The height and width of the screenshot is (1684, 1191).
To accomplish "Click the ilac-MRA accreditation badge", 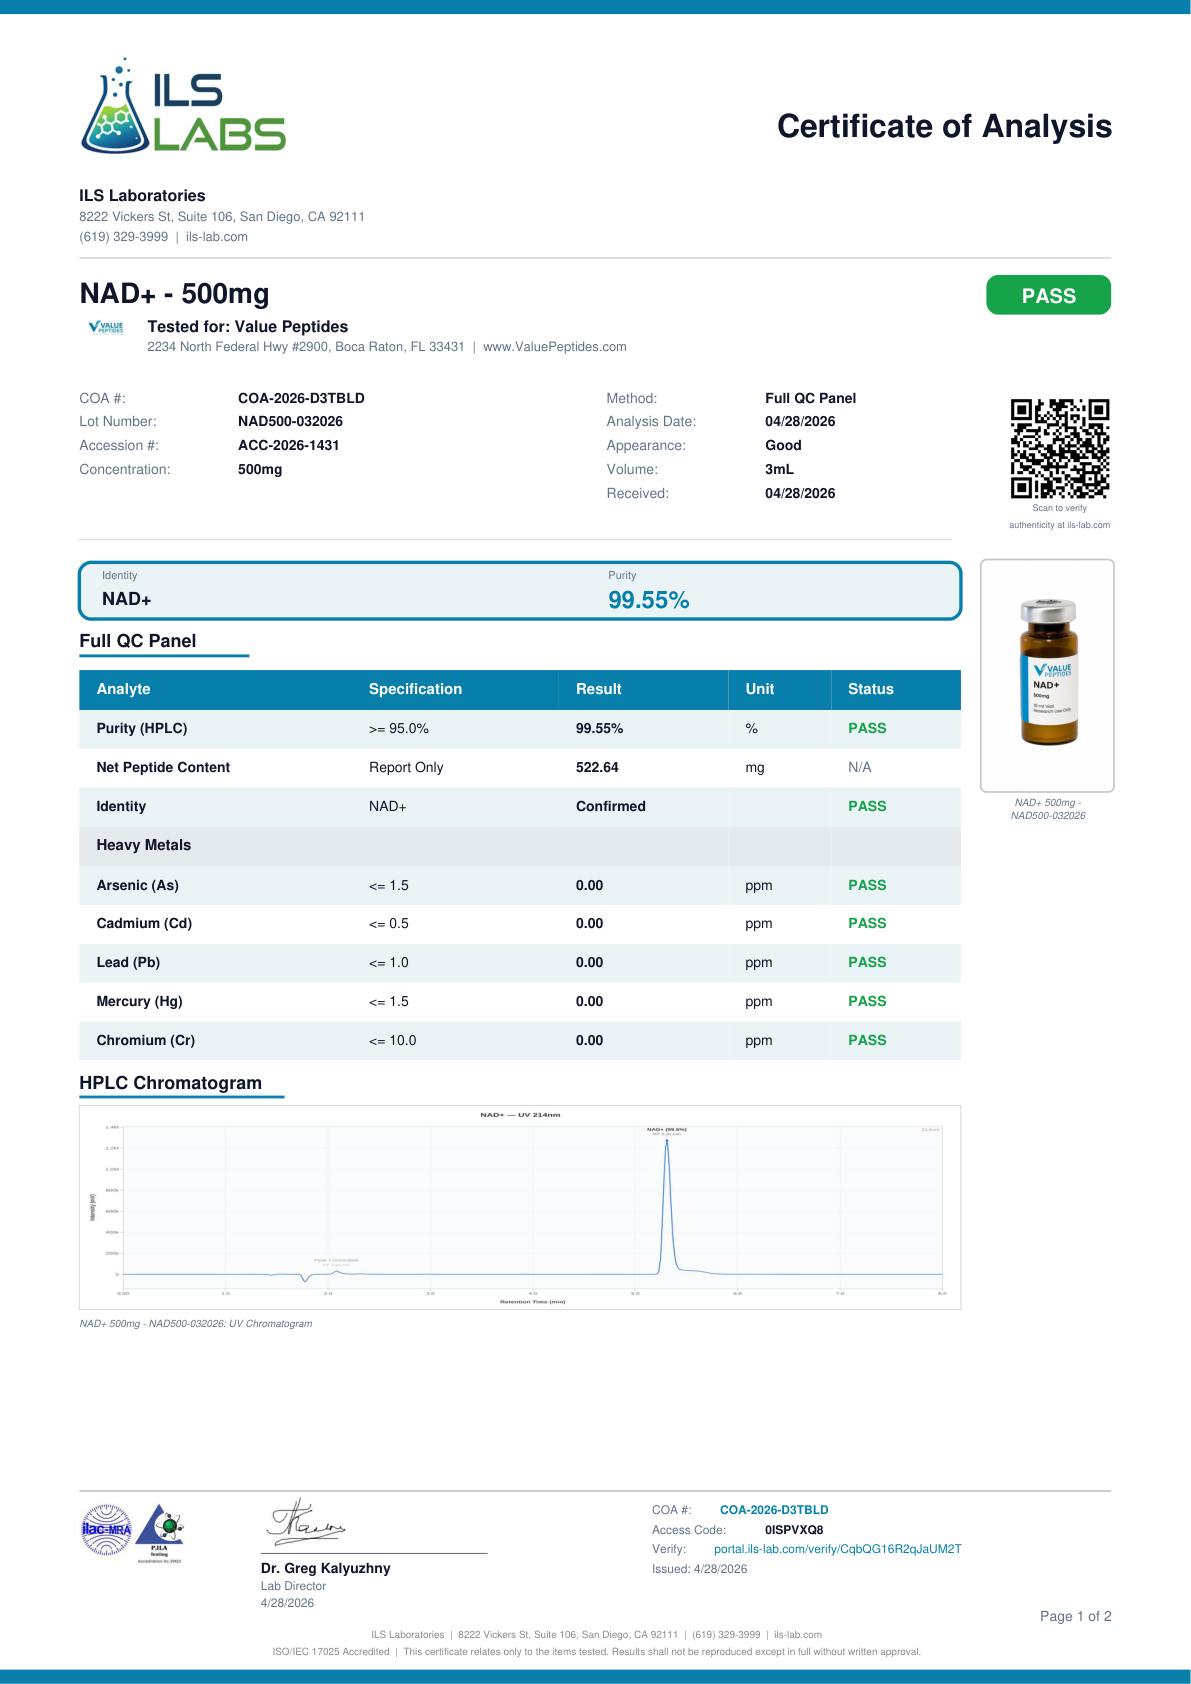I will point(106,1530).
